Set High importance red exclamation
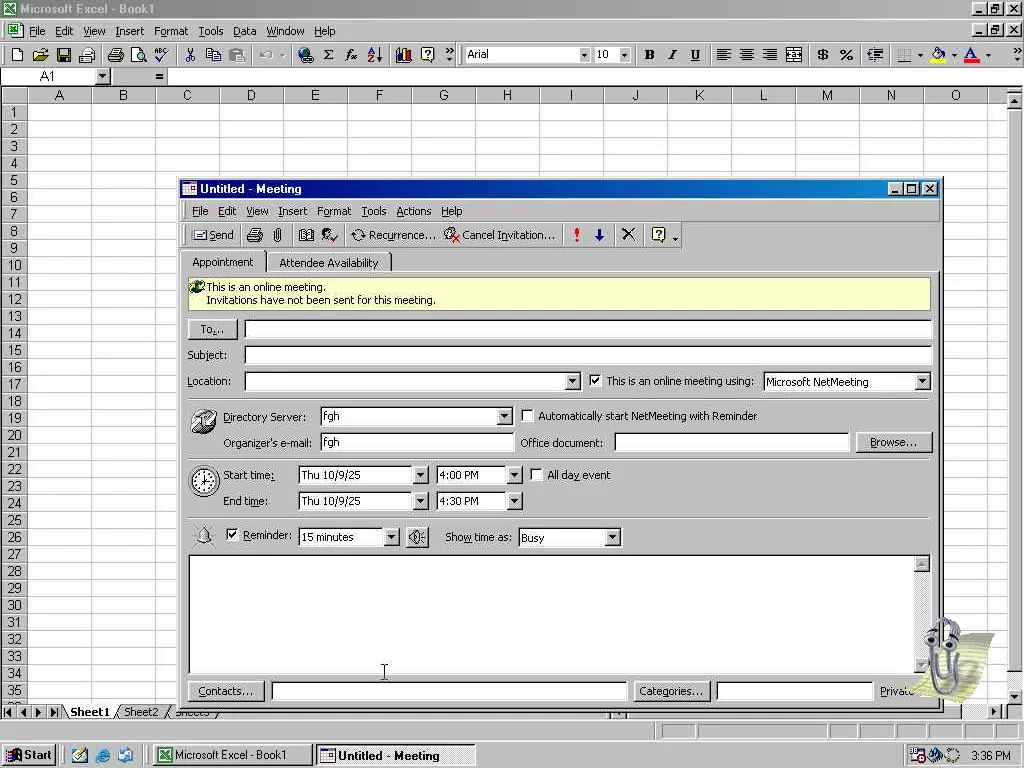The image size is (1024, 768). pos(577,235)
